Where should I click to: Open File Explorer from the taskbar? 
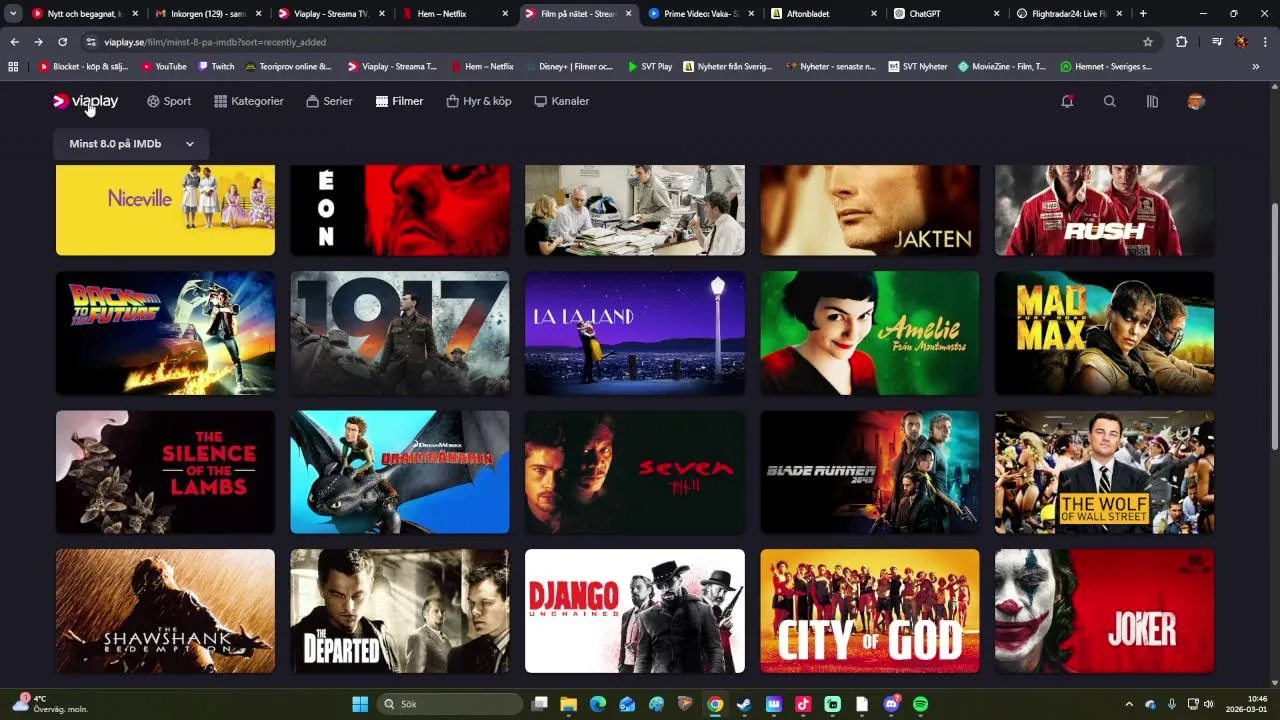(568, 704)
